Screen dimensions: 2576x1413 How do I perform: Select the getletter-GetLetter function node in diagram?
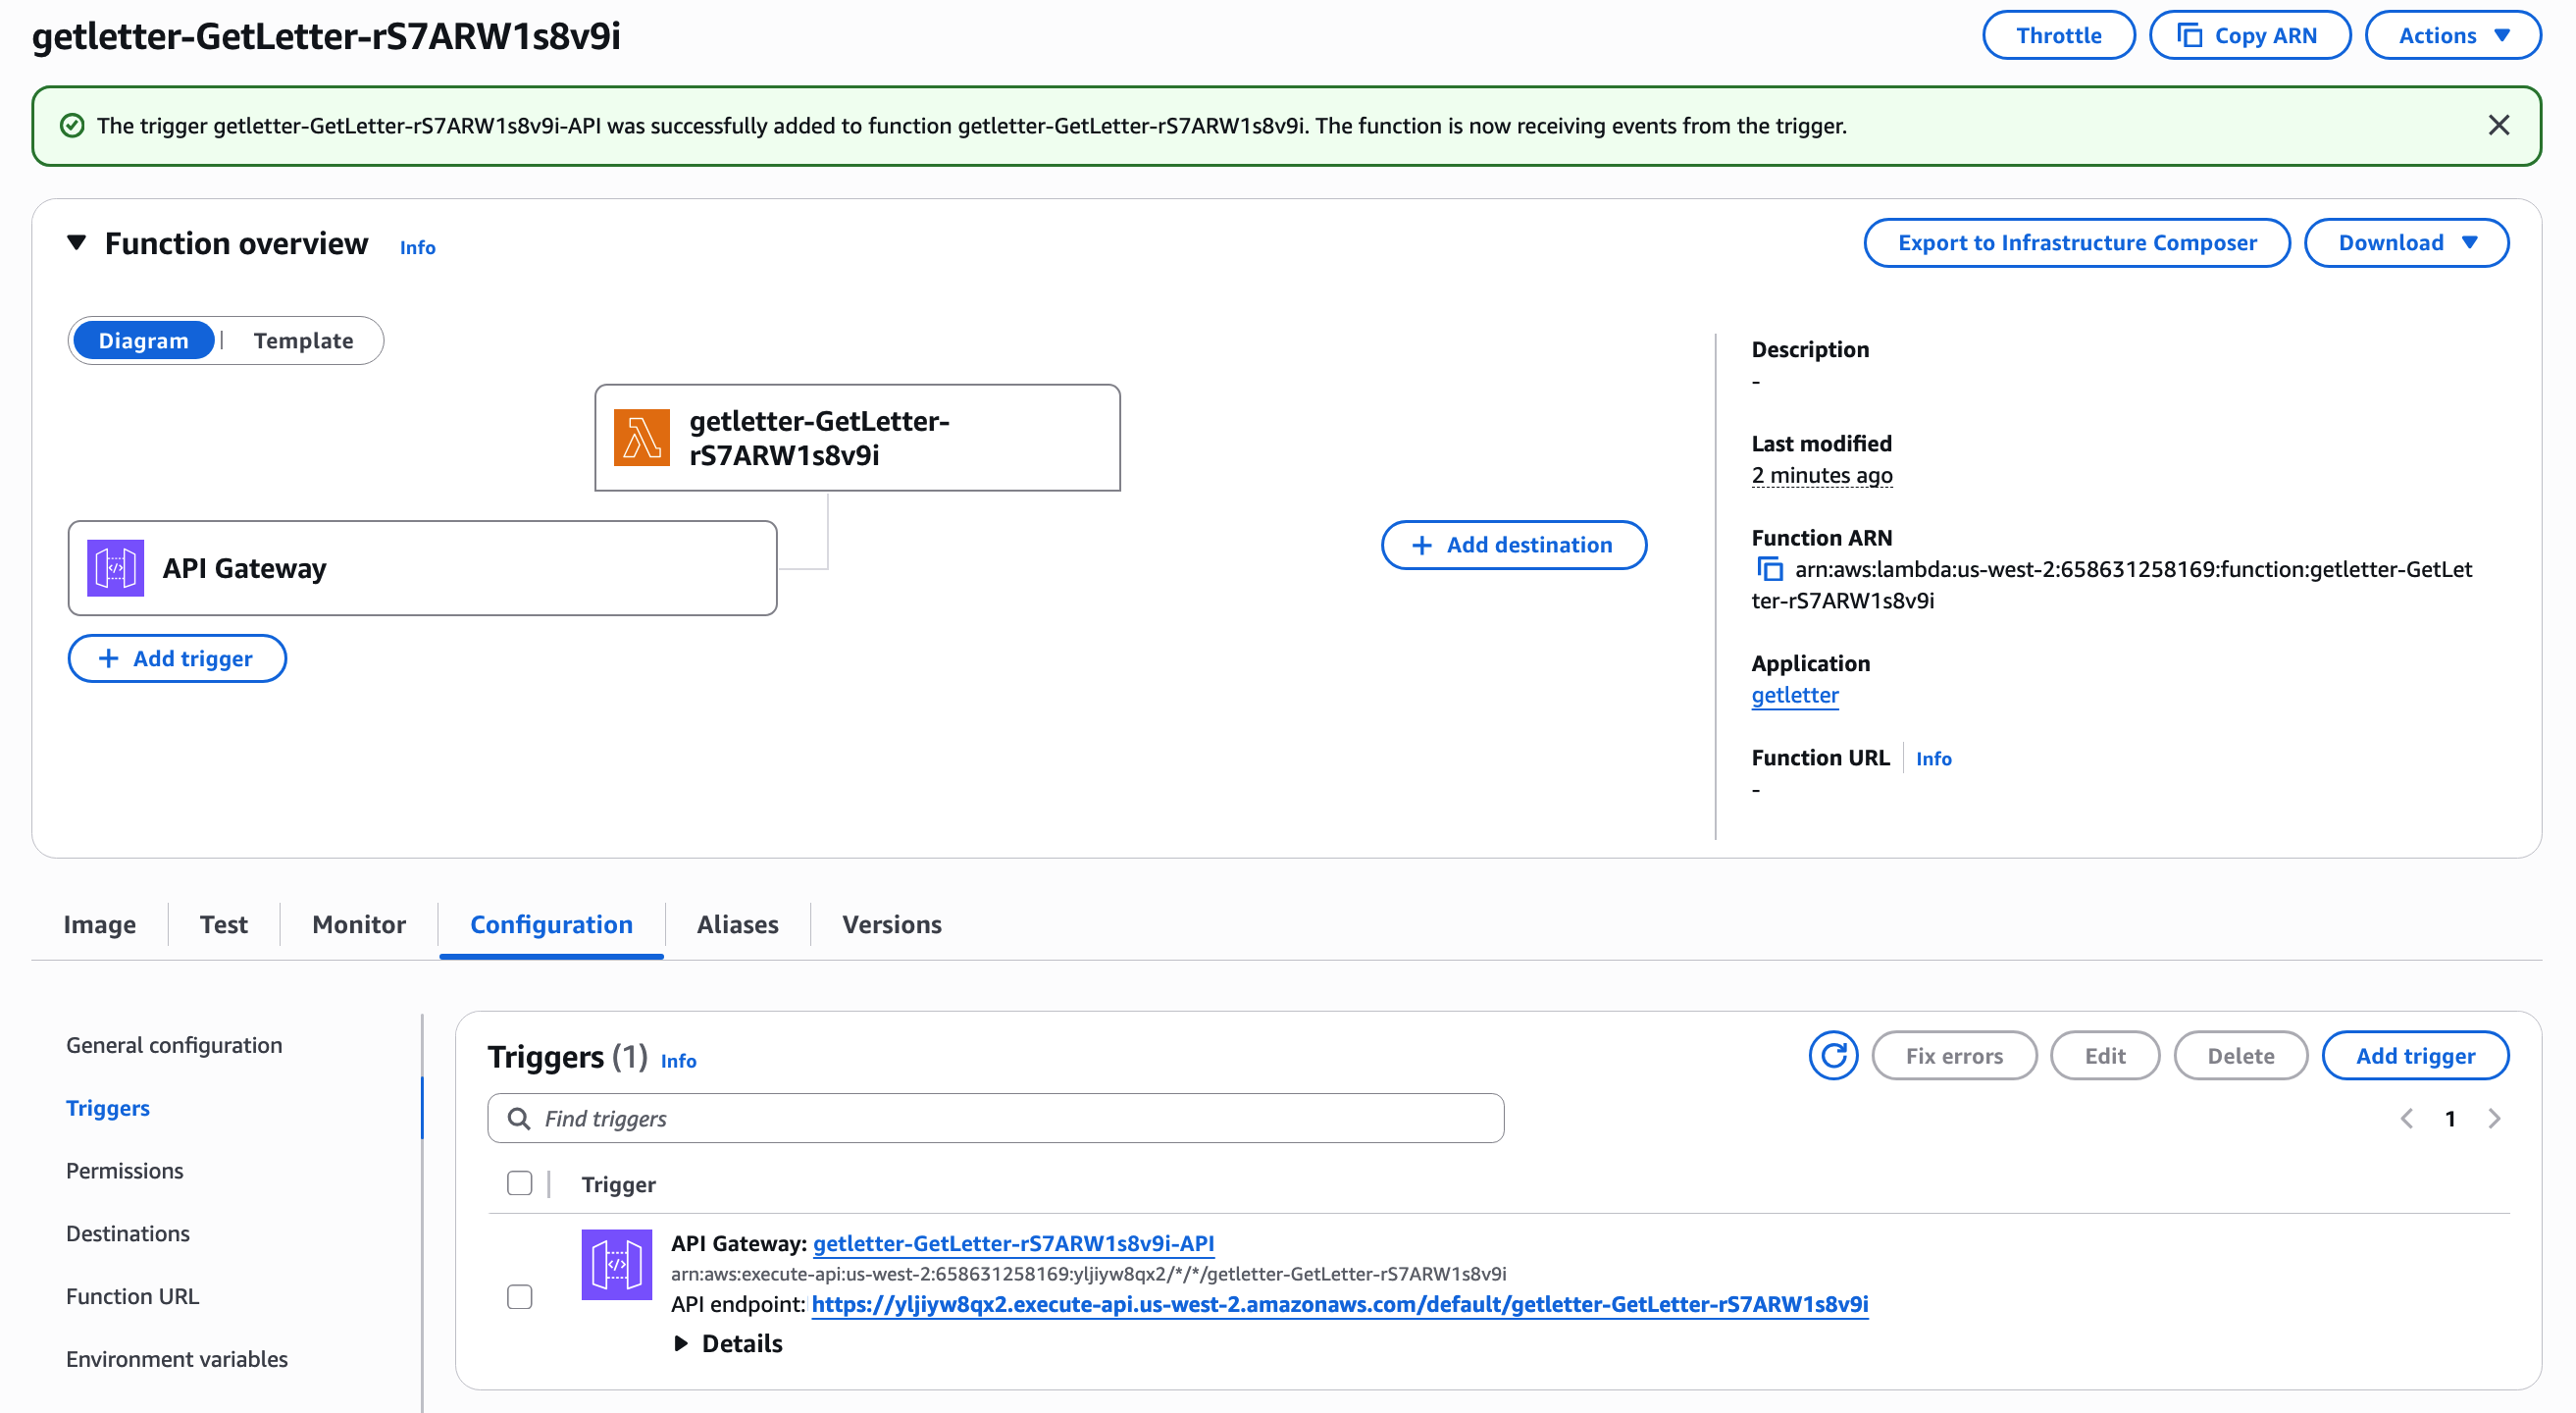(x=857, y=438)
